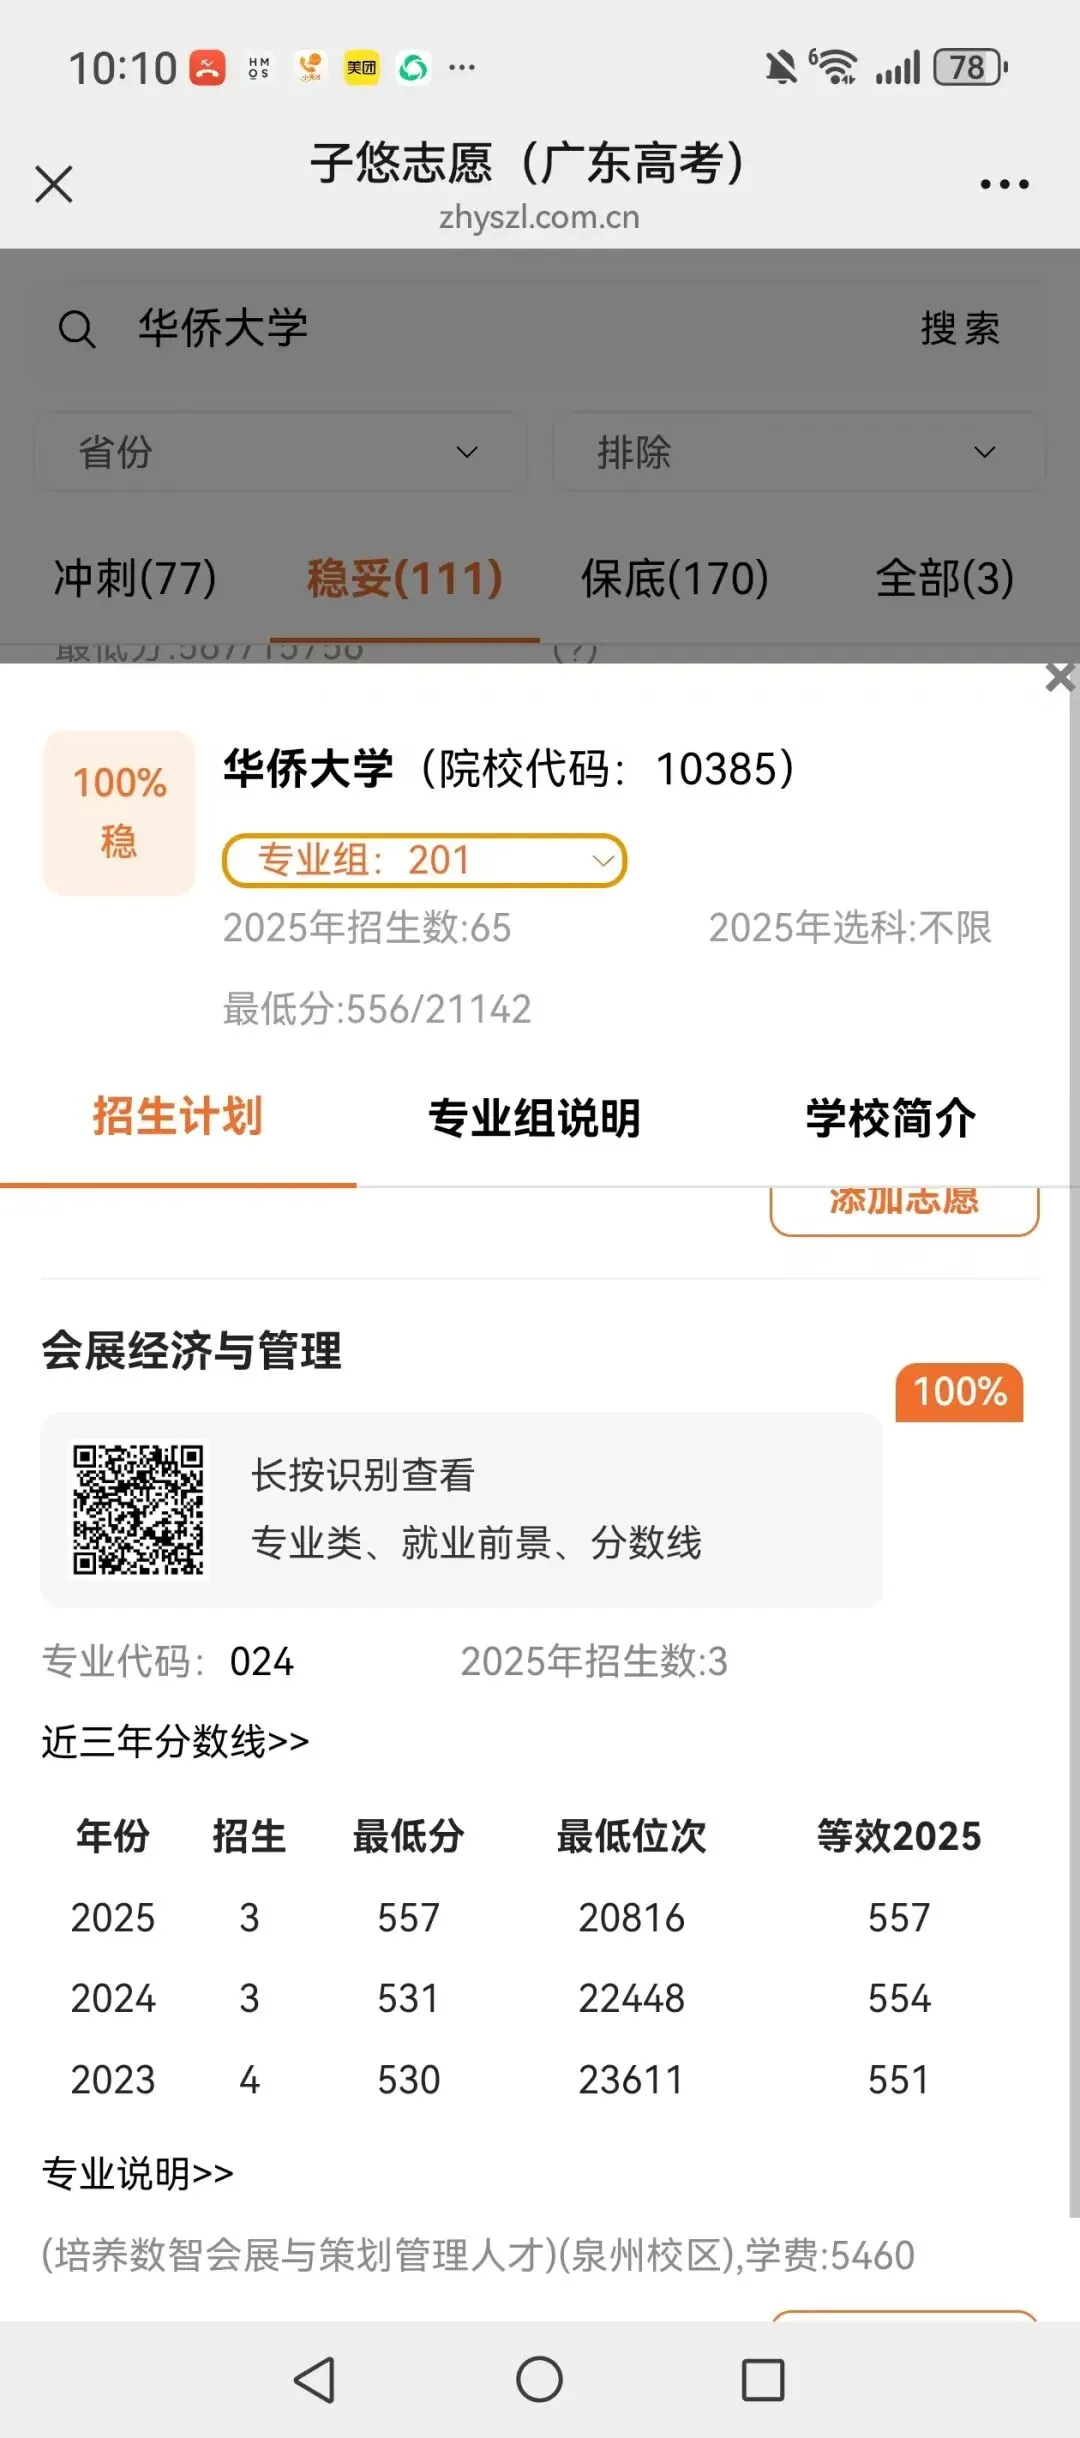Open the 专业组: 201 selector

pos(424,860)
